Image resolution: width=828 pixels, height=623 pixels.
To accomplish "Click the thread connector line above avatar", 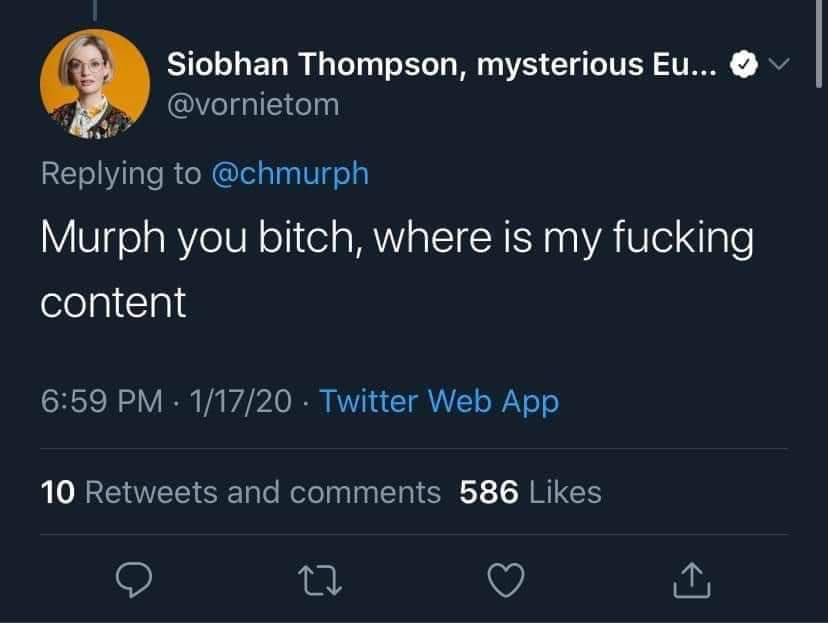I will coord(95,10).
